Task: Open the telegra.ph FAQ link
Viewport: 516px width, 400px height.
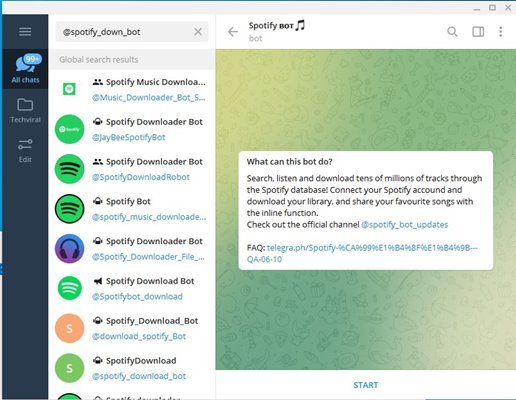Action: click(x=362, y=253)
